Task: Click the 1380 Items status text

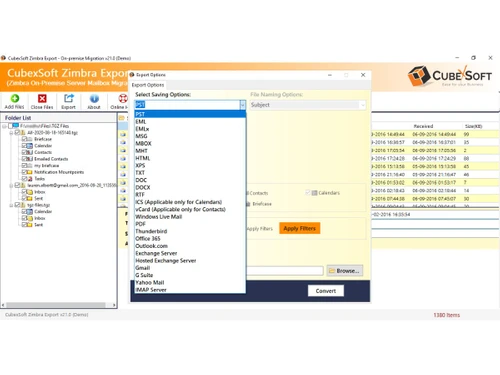Action: [x=447, y=315]
